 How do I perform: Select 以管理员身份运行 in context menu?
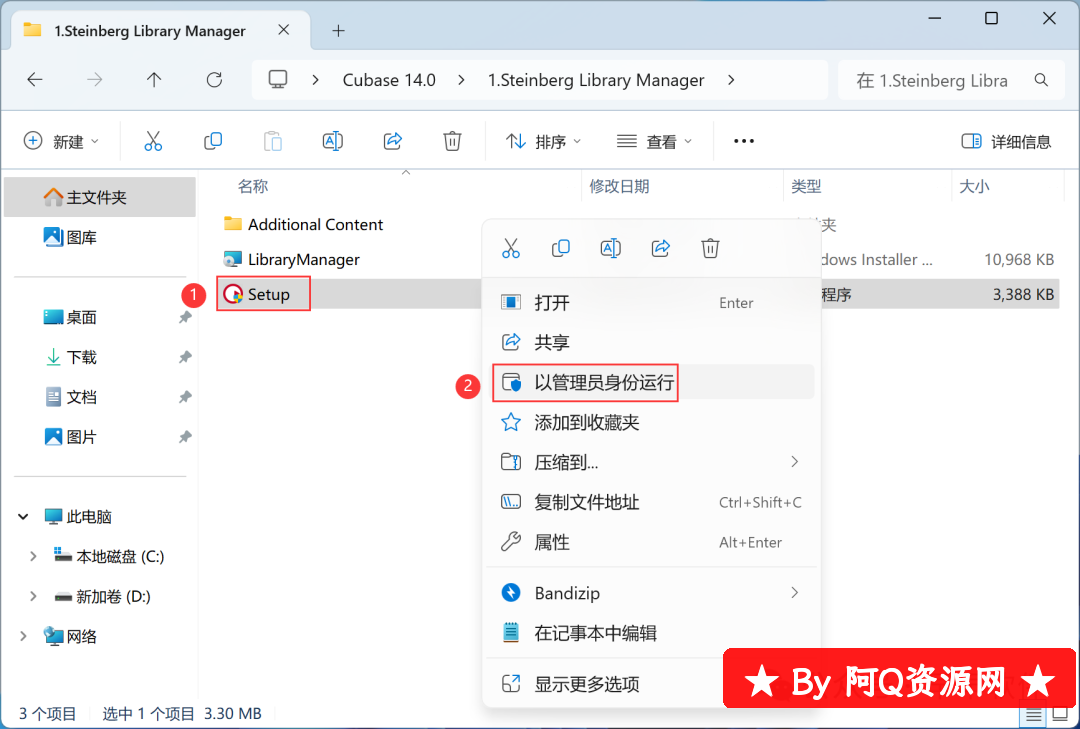coord(653,382)
